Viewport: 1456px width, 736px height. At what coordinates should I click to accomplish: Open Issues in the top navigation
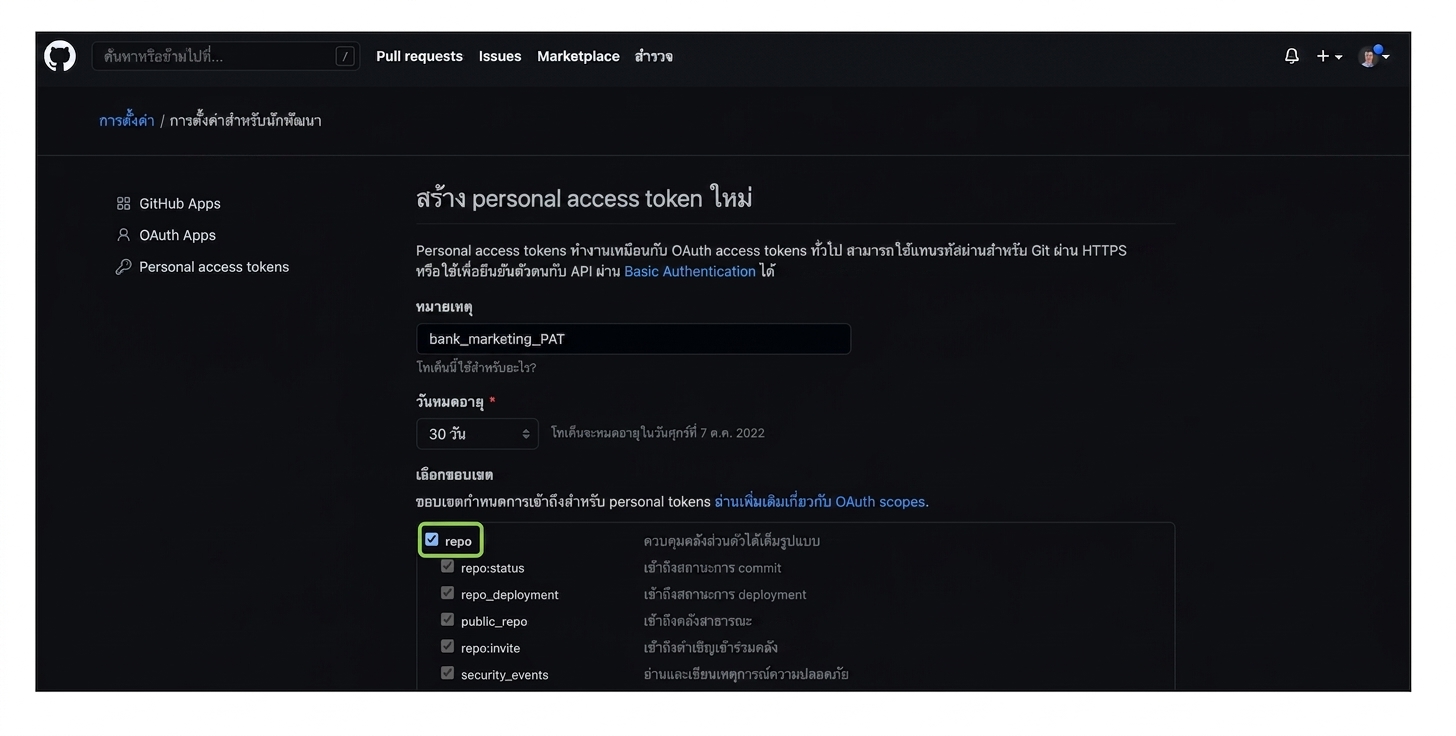point(500,56)
